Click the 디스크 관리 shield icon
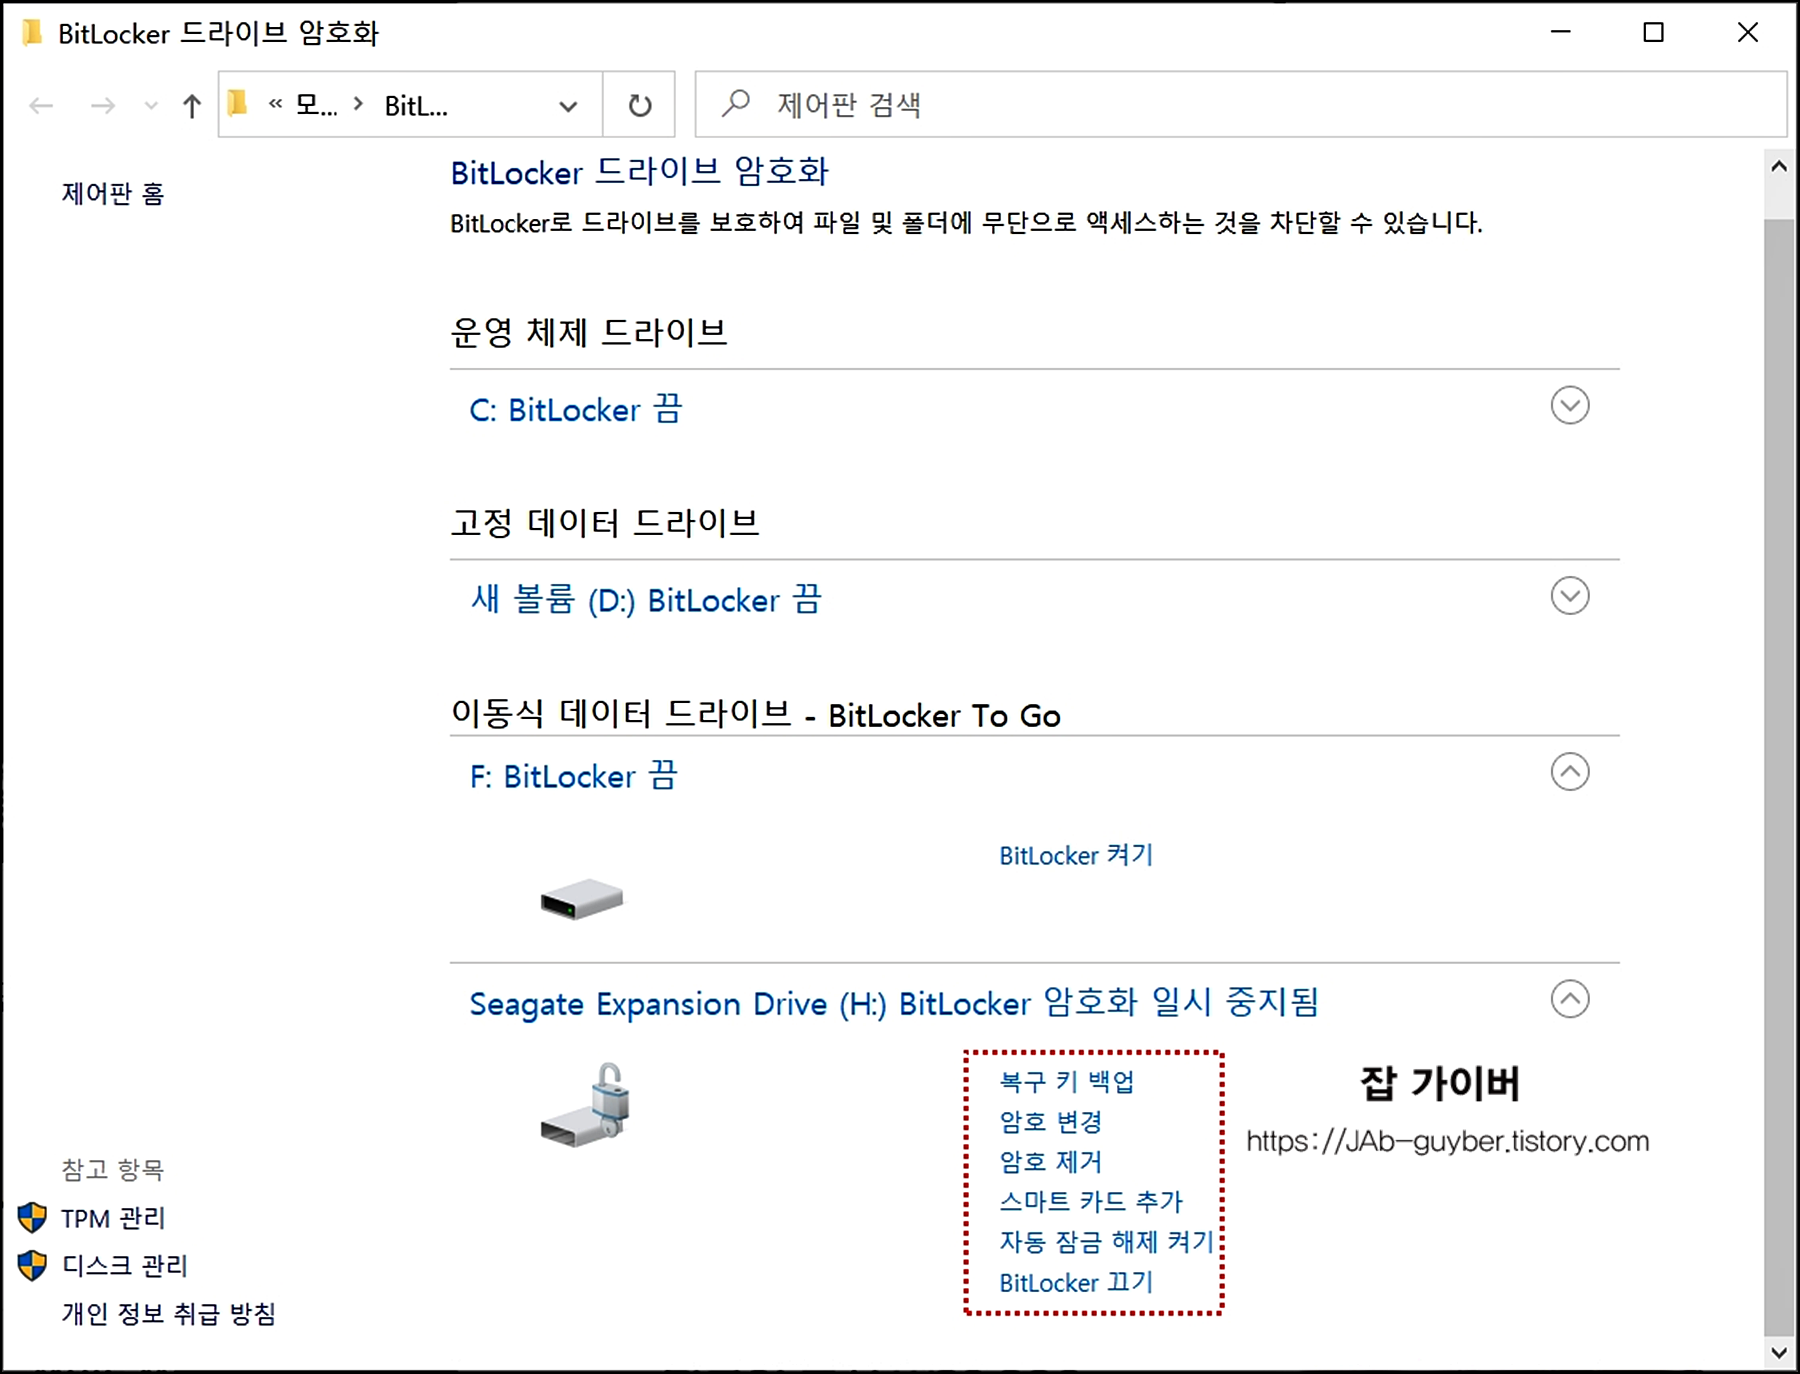Screen dimensions: 1800x1374 [33, 1266]
